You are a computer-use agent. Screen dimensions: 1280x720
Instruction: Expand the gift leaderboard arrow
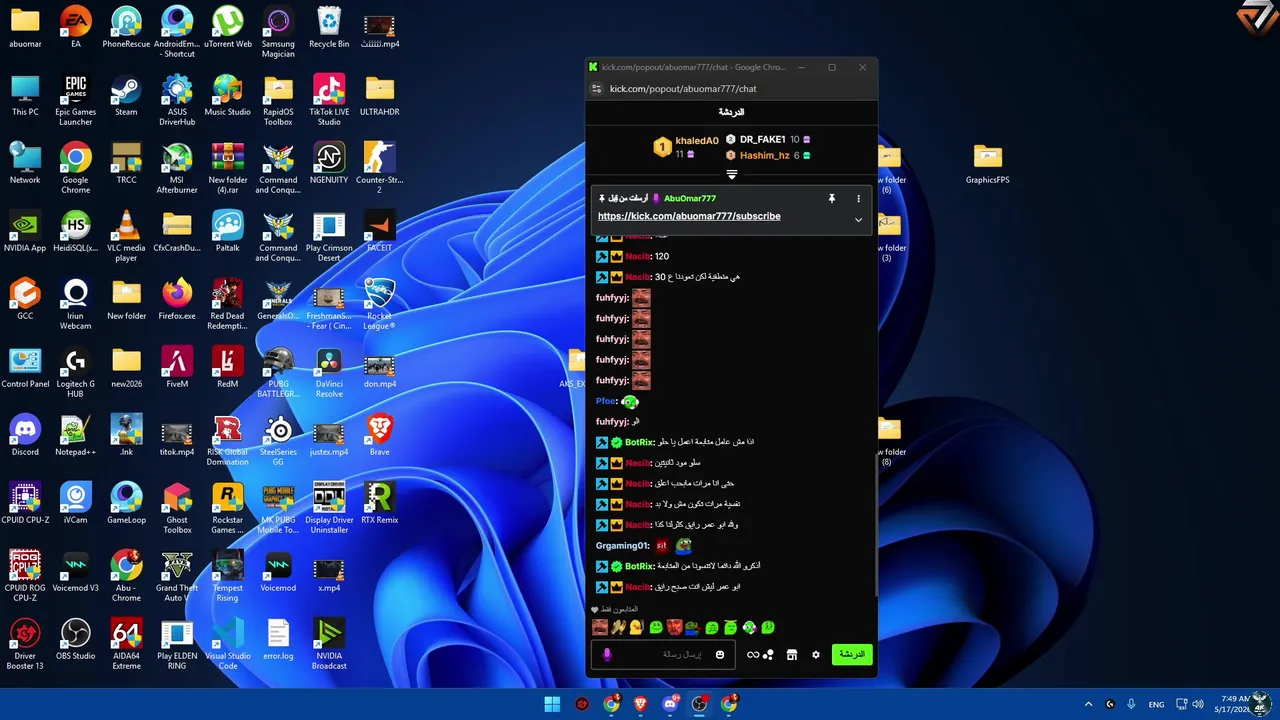click(732, 175)
